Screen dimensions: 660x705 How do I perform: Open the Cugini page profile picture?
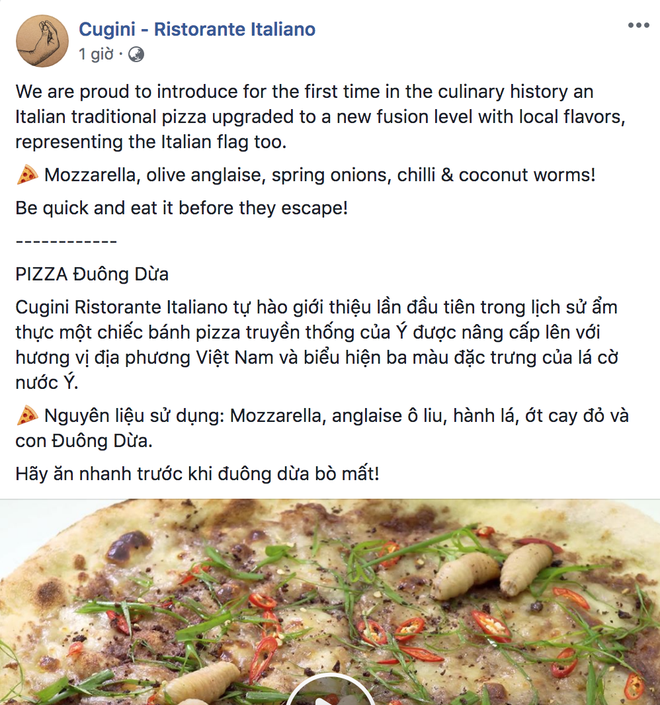point(42,40)
